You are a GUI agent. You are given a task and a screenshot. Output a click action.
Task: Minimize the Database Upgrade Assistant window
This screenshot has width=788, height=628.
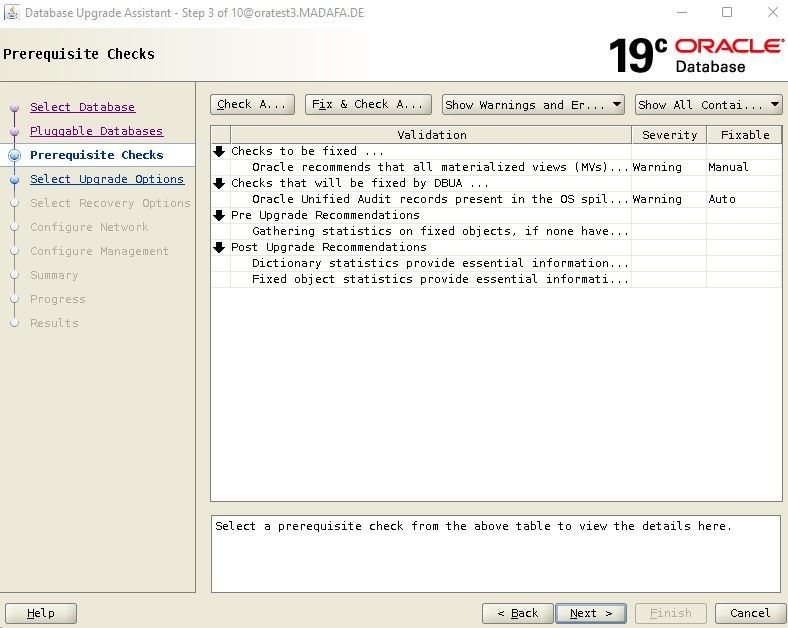point(682,12)
